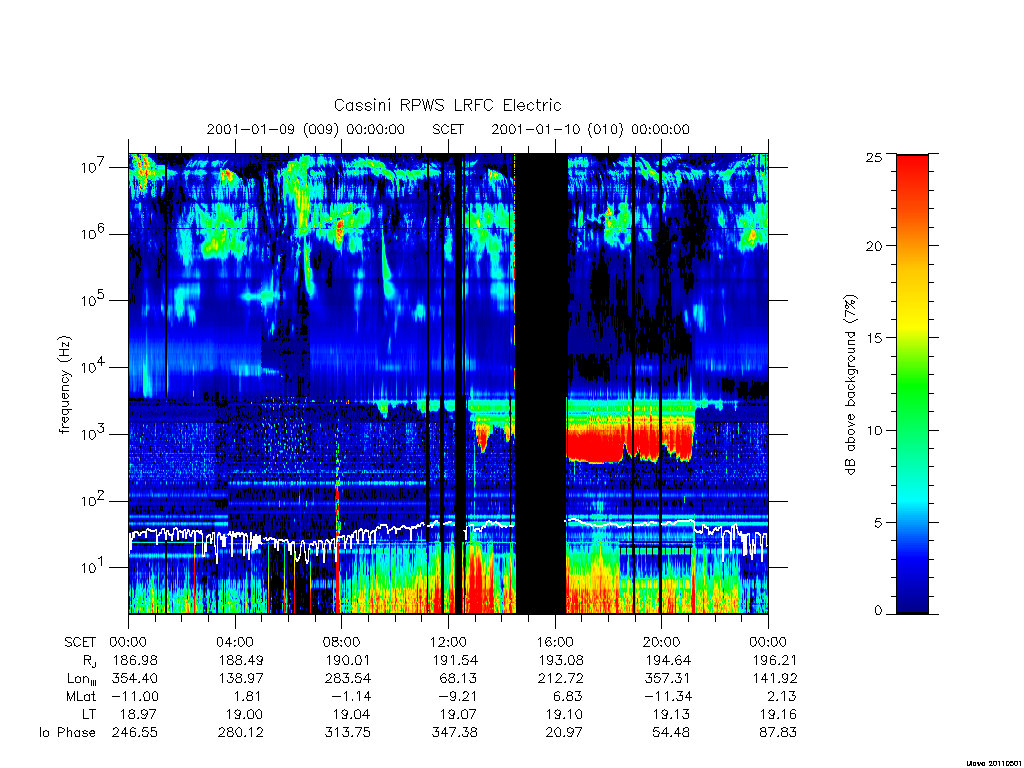
Task: Click colorbar tick value 0
Action: point(877,611)
